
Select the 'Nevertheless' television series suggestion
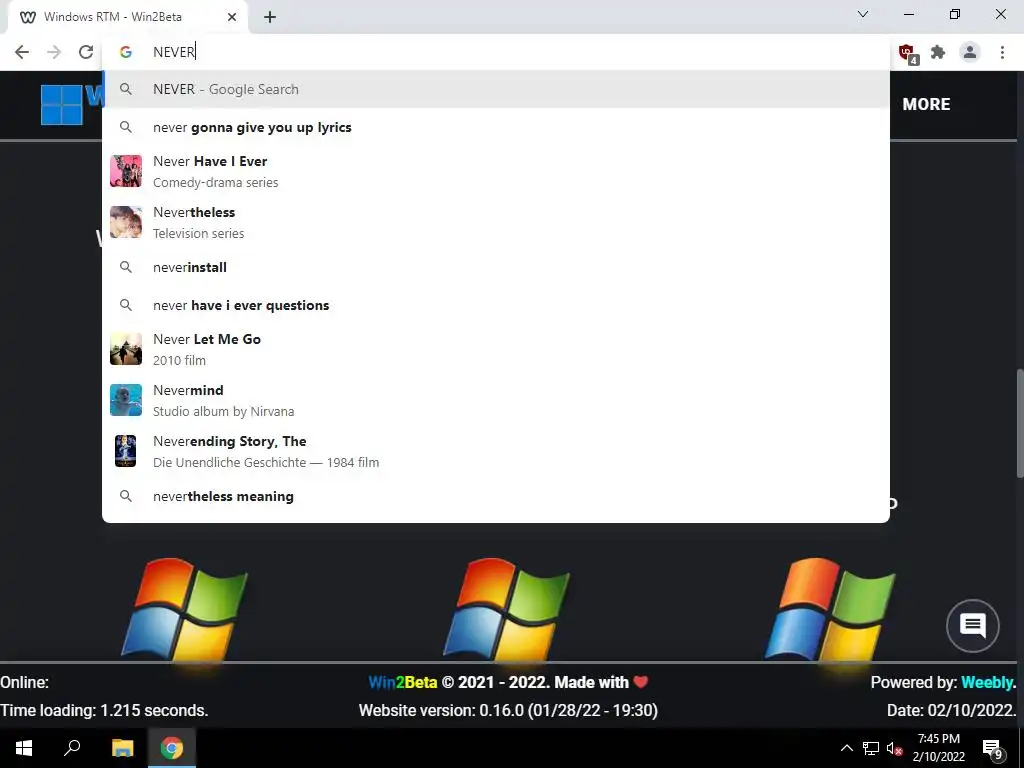[x=496, y=223]
